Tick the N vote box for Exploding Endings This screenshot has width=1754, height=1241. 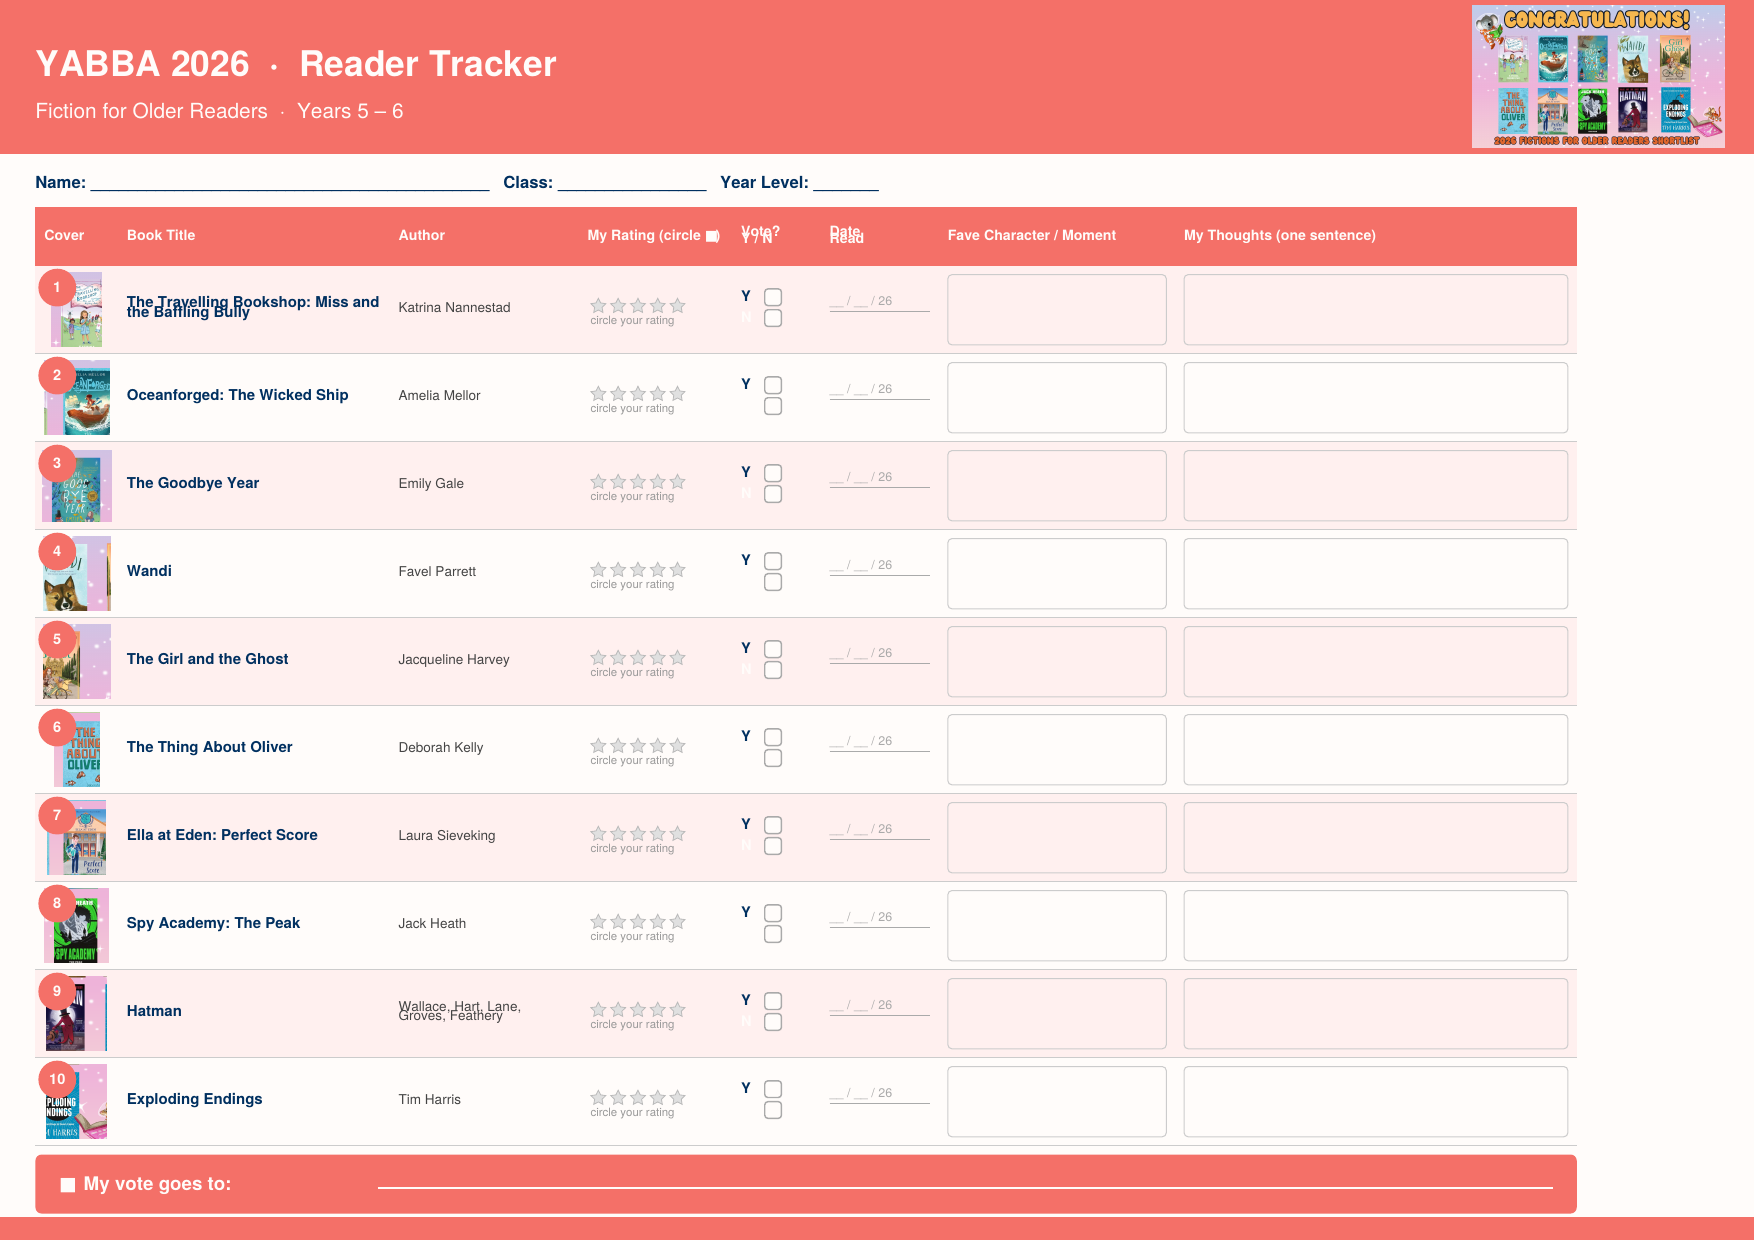coord(773,1110)
